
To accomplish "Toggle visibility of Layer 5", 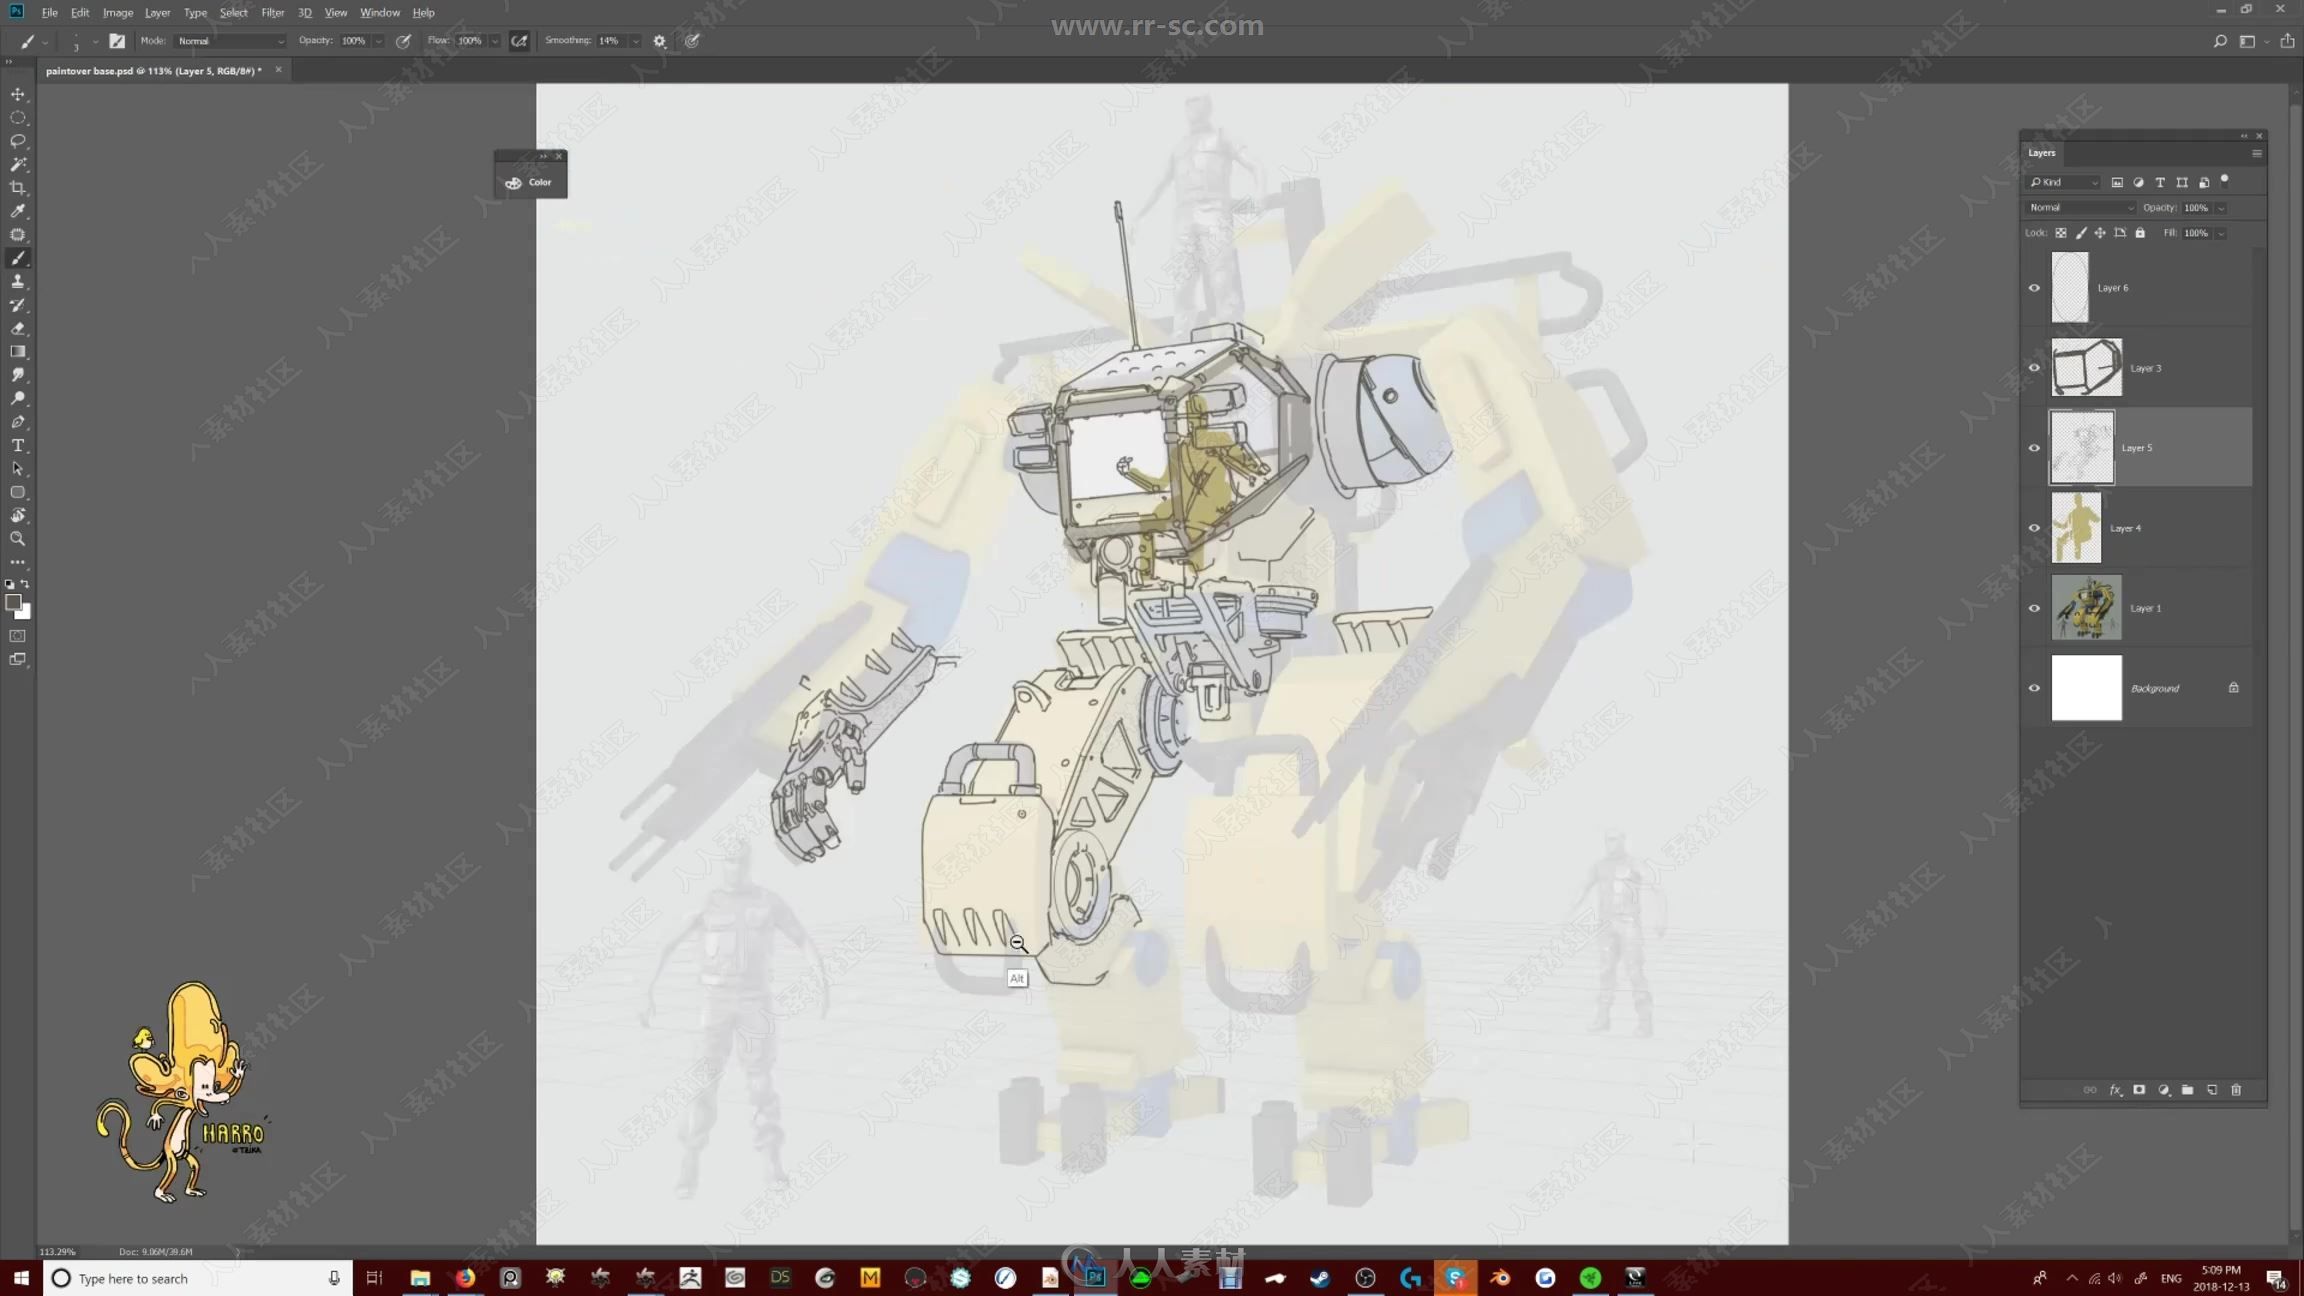I will (2033, 448).
